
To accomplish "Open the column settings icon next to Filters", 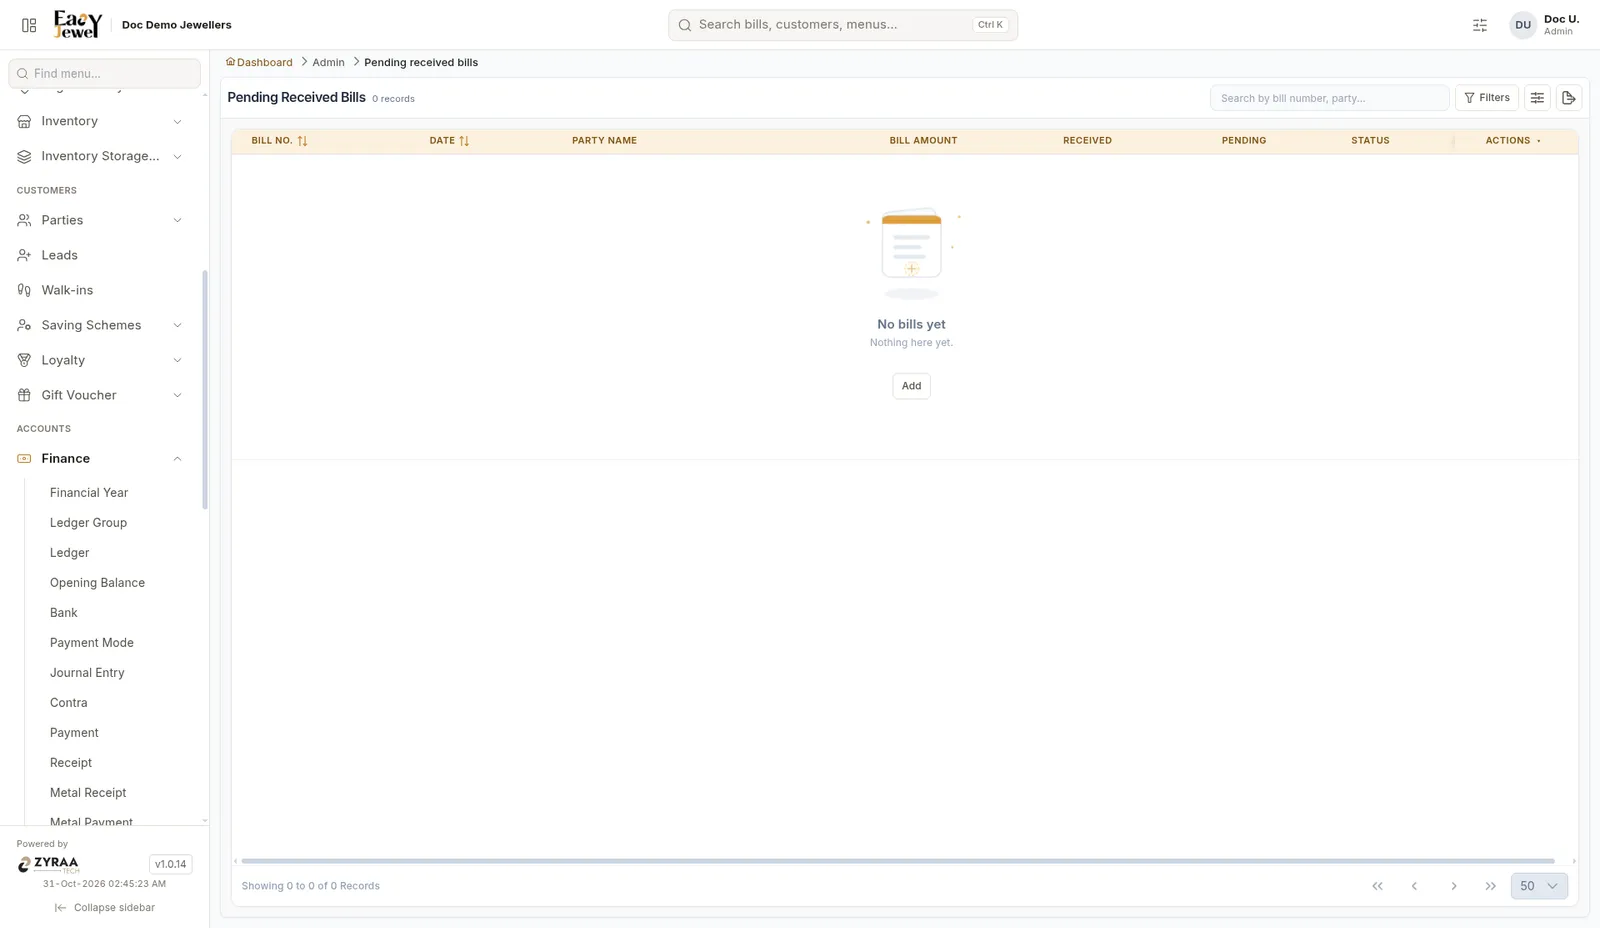I will point(1537,98).
